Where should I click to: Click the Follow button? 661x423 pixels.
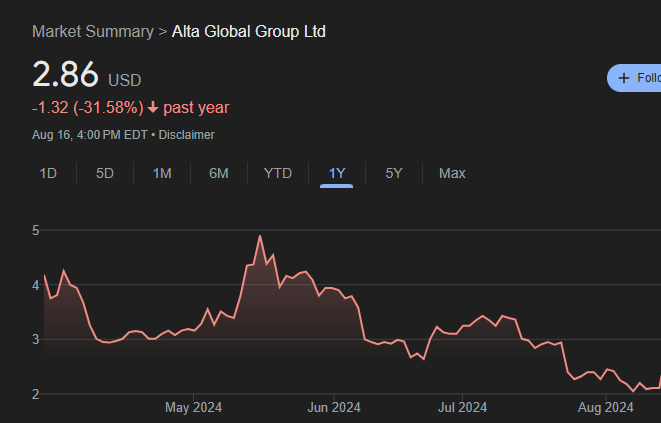click(634, 78)
